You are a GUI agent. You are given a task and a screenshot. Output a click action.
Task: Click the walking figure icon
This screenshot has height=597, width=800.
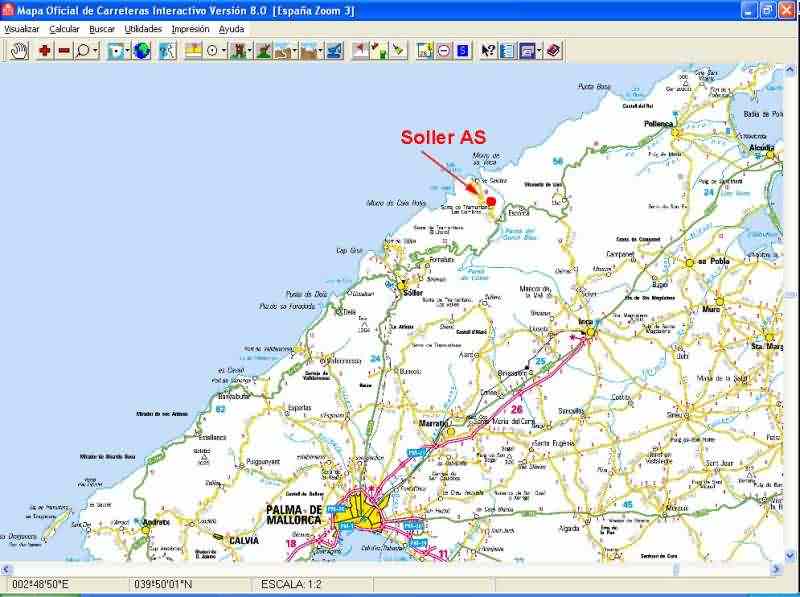coord(167,51)
